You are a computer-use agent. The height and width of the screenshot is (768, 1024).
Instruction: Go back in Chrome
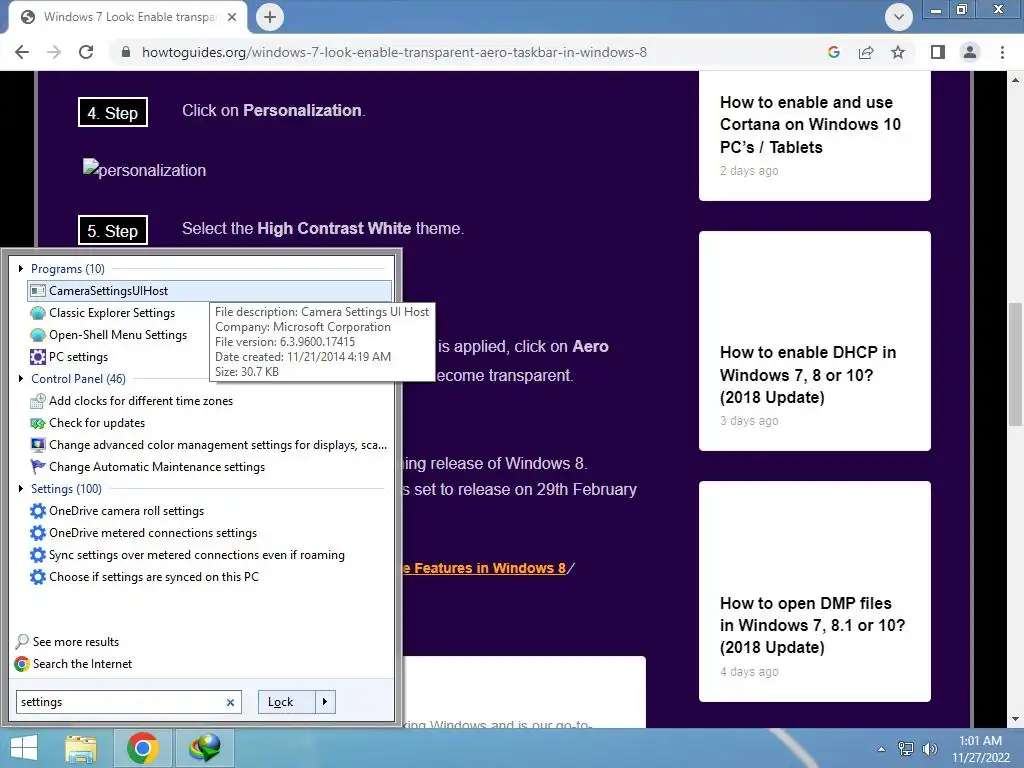22,52
